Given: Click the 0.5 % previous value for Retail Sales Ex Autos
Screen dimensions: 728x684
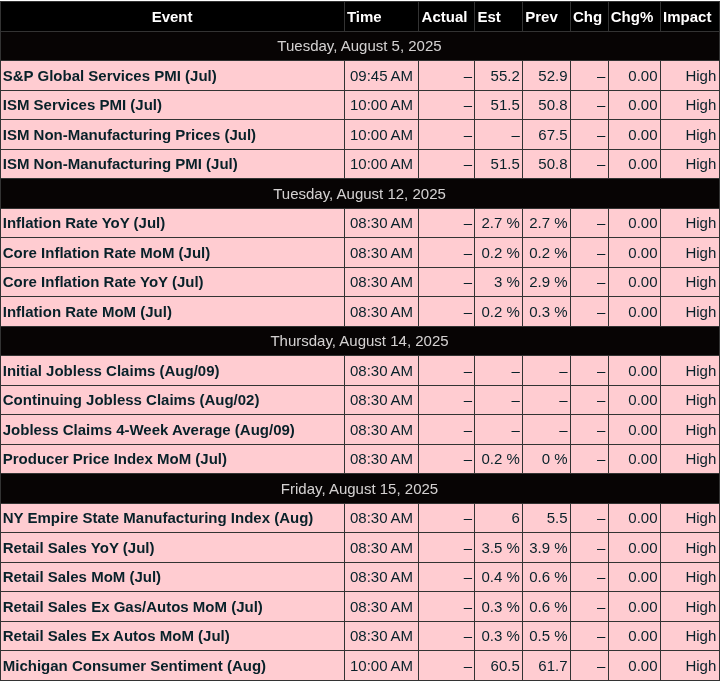Looking at the screenshot, I should tap(546, 636).
